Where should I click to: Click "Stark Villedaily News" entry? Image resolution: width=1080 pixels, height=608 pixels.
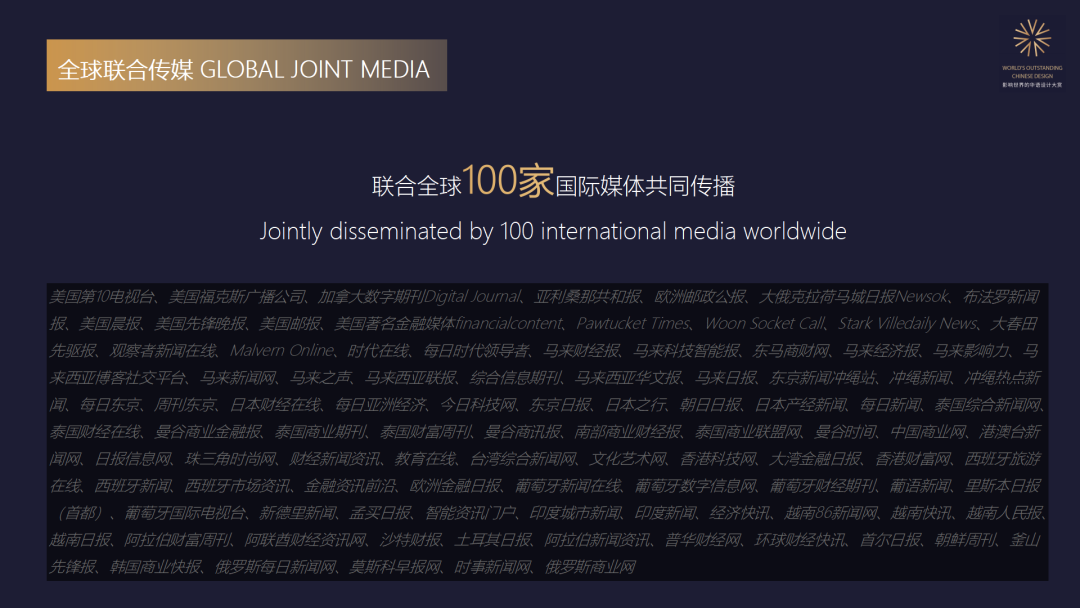click(x=907, y=324)
